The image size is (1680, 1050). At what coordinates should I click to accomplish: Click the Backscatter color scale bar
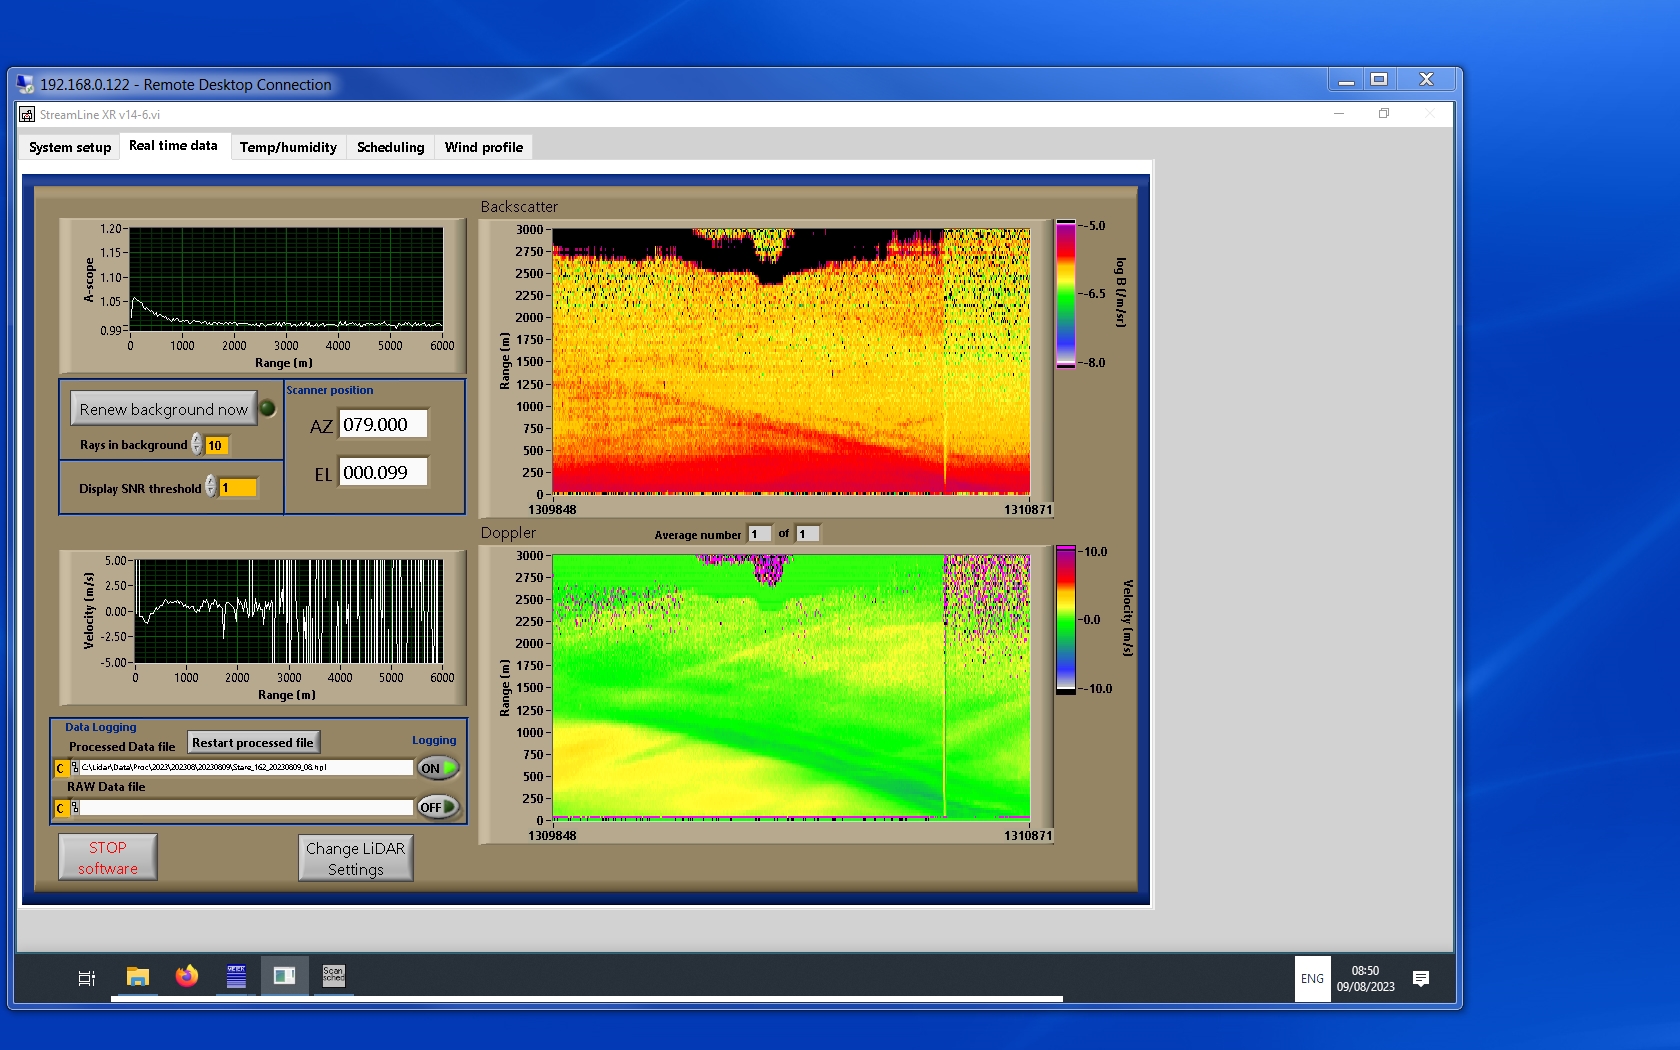pyautogui.click(x=1066, y=294)
